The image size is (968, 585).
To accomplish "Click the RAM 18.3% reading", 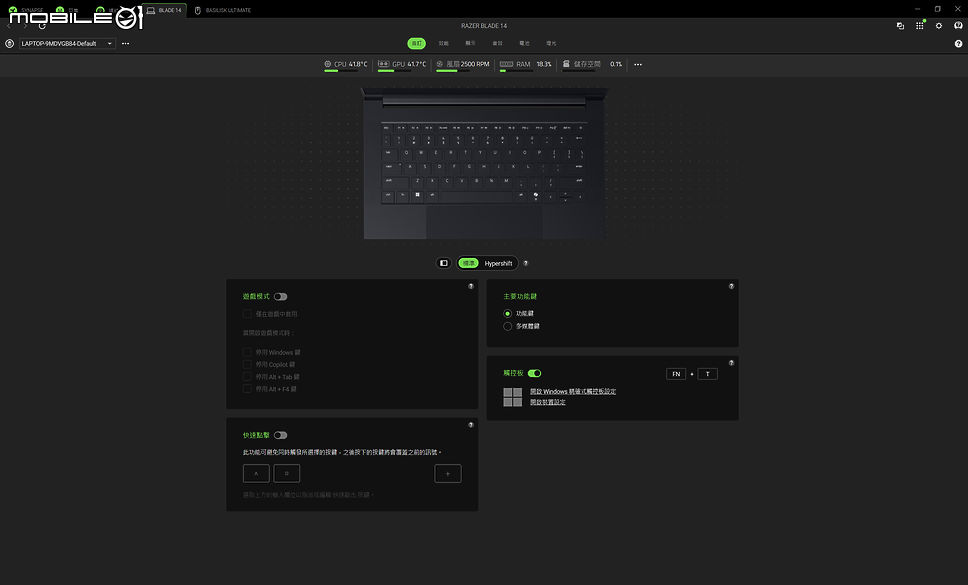I will tap(544, 64).
